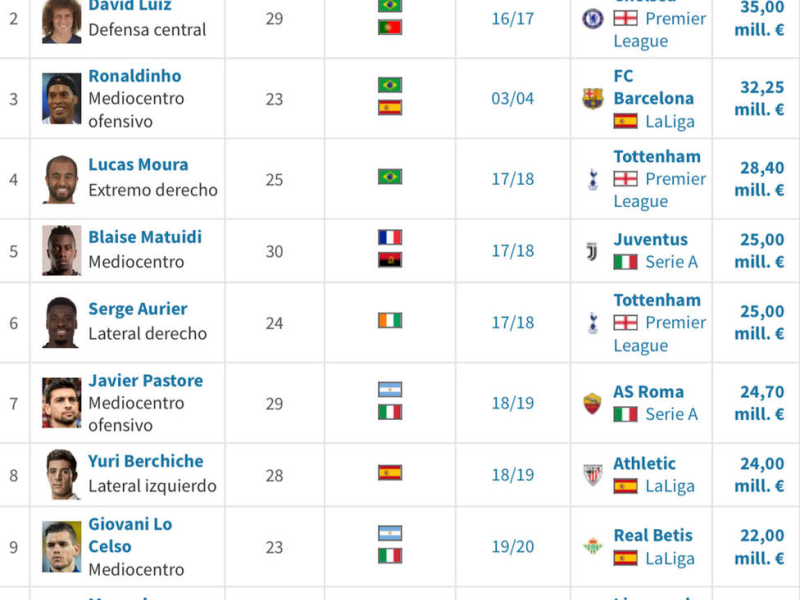Click the 28,40 mill. € transfer fee
Image resolution: width=800 pixels, height=600 pixels.
tap(761, 179)
